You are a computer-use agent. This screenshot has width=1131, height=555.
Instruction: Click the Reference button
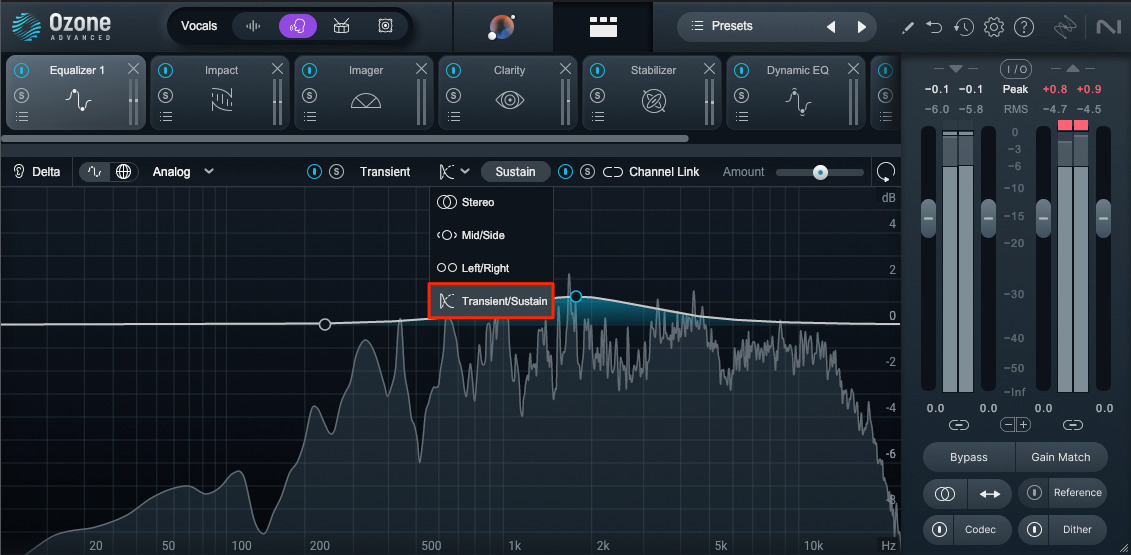(1078, 493)
